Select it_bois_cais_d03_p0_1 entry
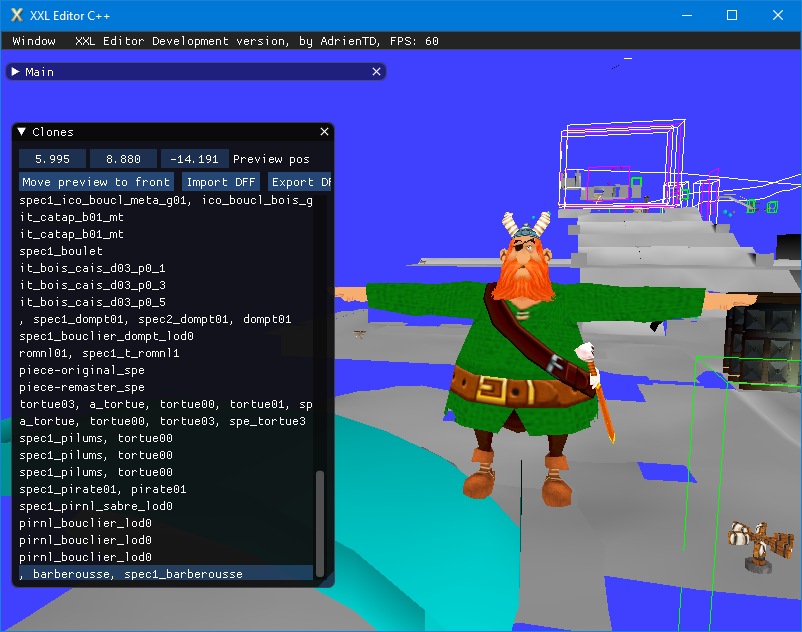The image size is (802, 632). click(166, 268)
